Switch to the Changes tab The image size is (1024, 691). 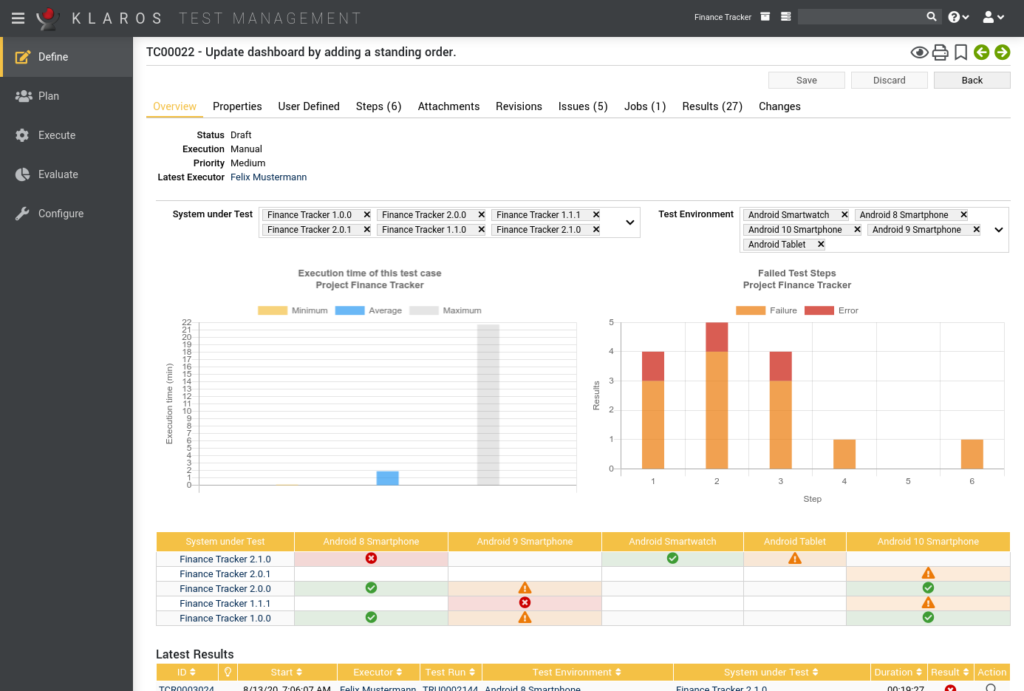click(x=779, y=106)
